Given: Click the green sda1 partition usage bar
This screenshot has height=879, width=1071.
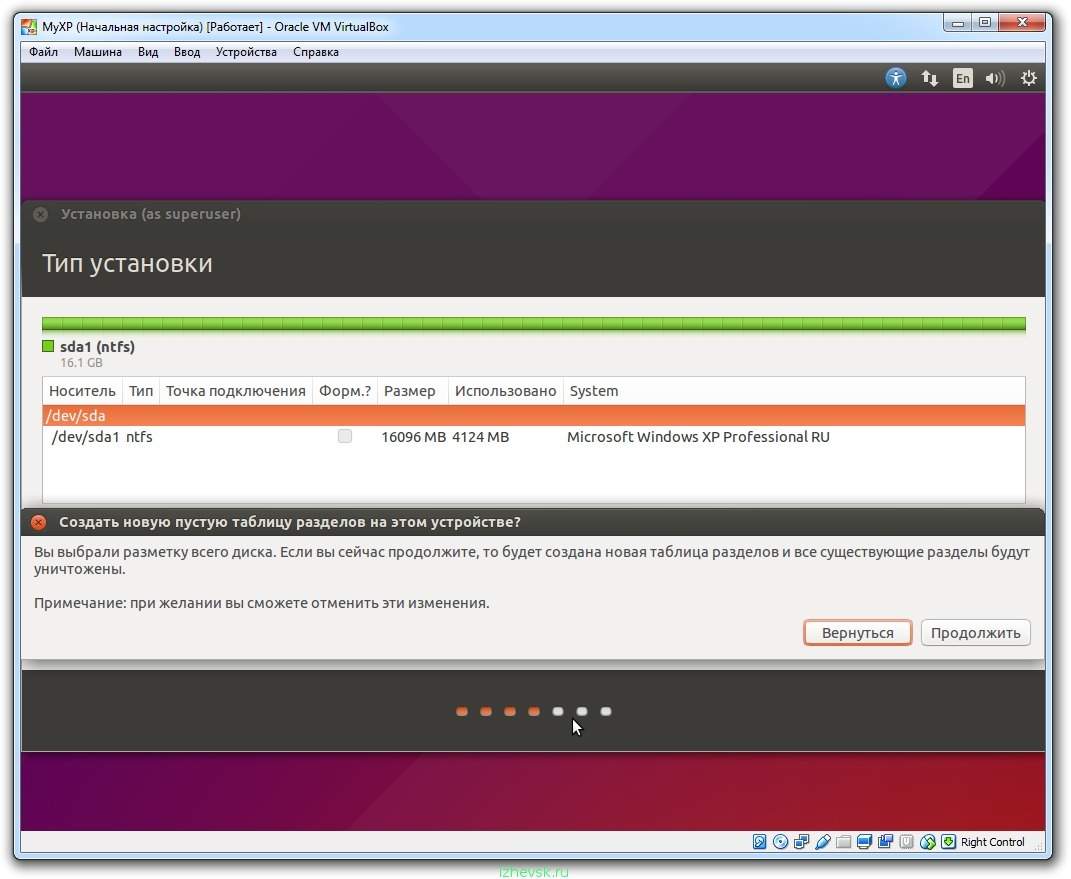Looking at the screenshot, I should (533, 324).
